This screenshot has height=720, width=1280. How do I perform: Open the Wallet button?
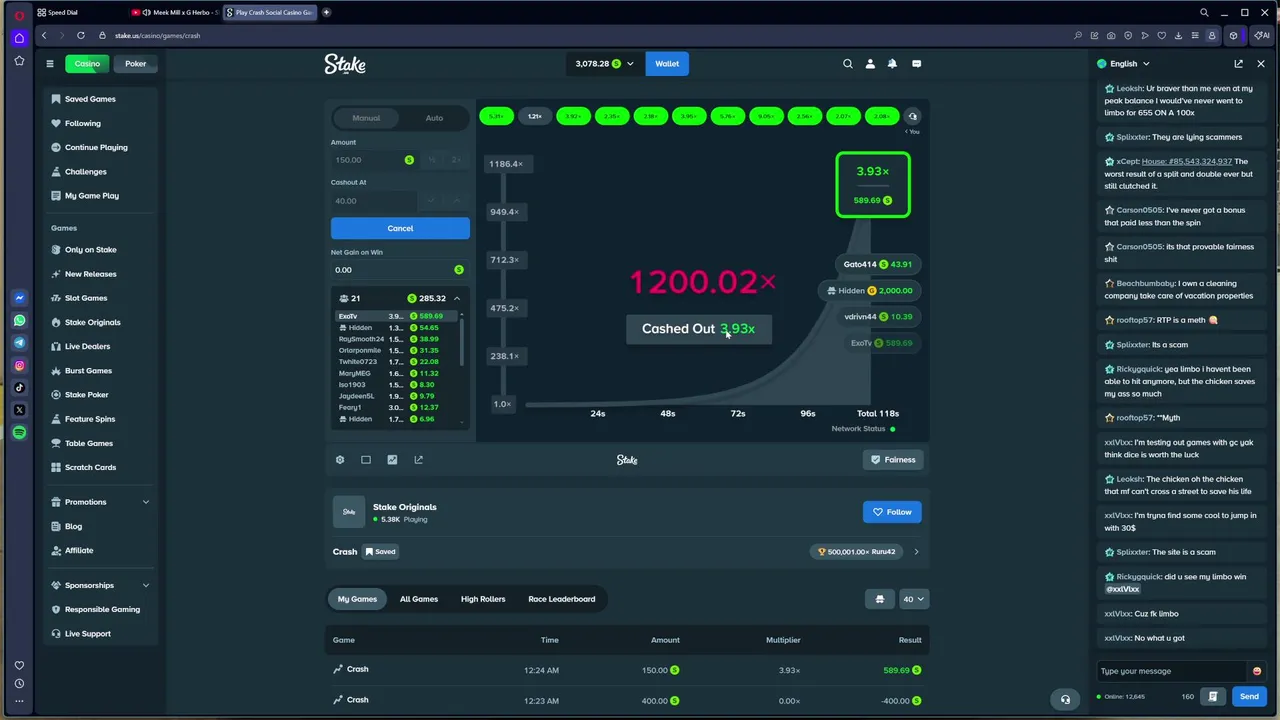[667, 64]
